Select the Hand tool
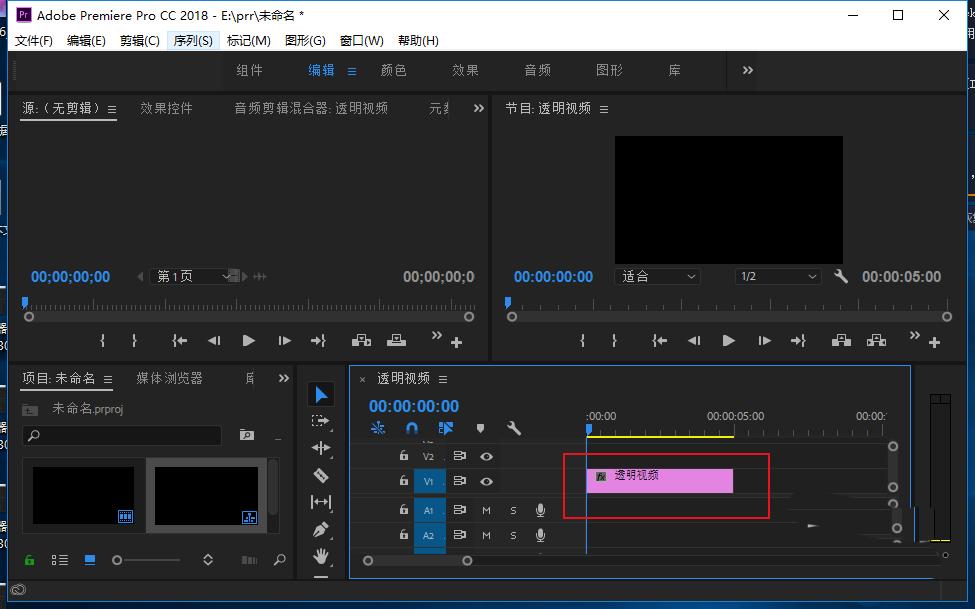975x609 pixels. 320,556
